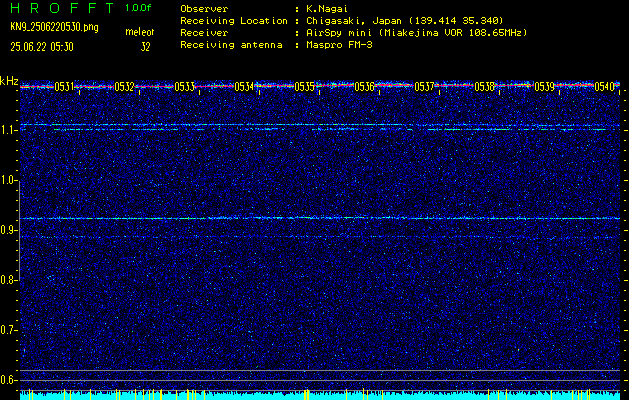Click the 1.1 frequency axis label
The image size is (629, 400).
coord(8,130)
